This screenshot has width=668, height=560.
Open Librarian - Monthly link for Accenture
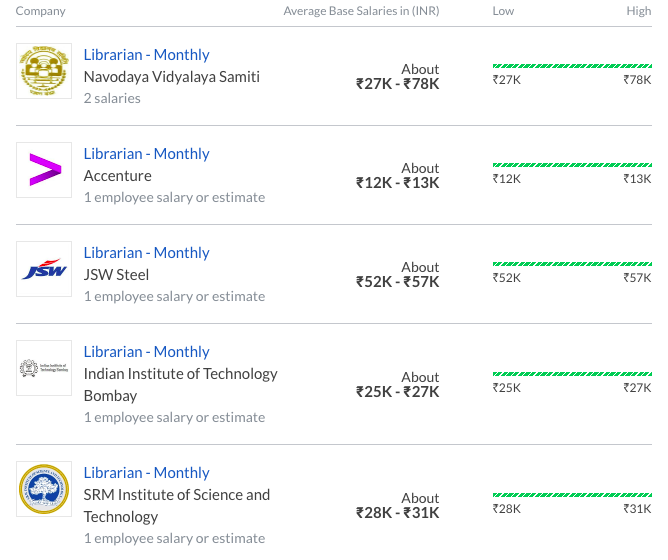coord(146,154)
